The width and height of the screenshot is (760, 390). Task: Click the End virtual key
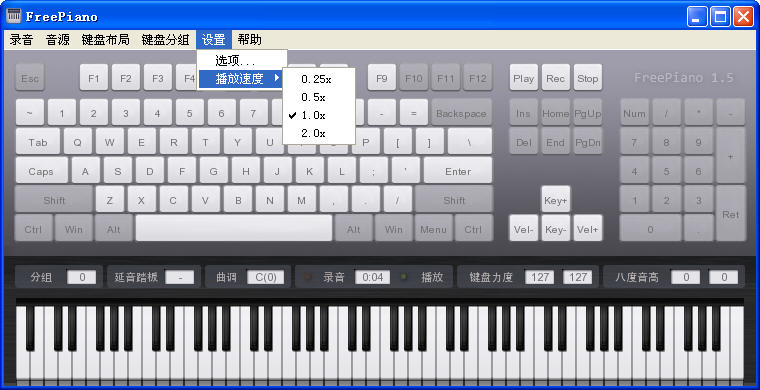tap(555, 141)
